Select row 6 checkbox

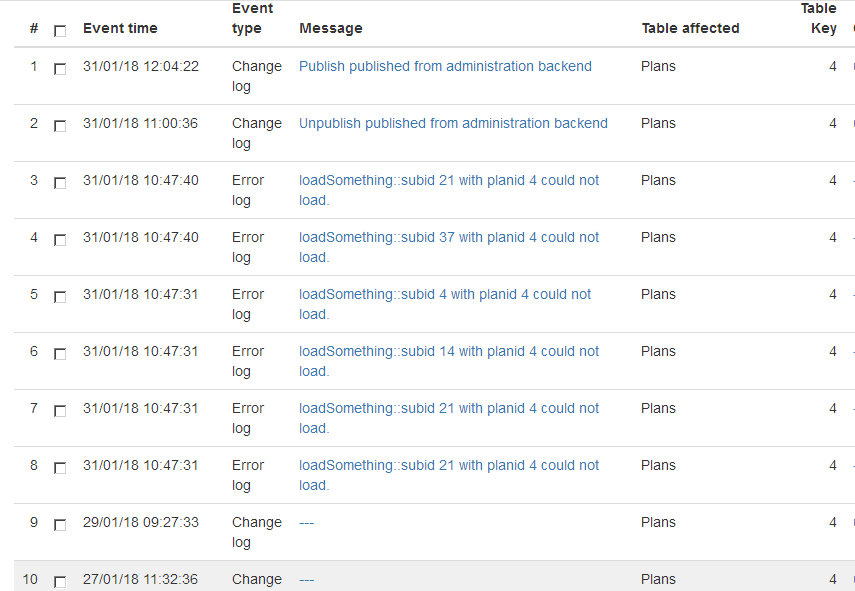click(x=60, y=354)
